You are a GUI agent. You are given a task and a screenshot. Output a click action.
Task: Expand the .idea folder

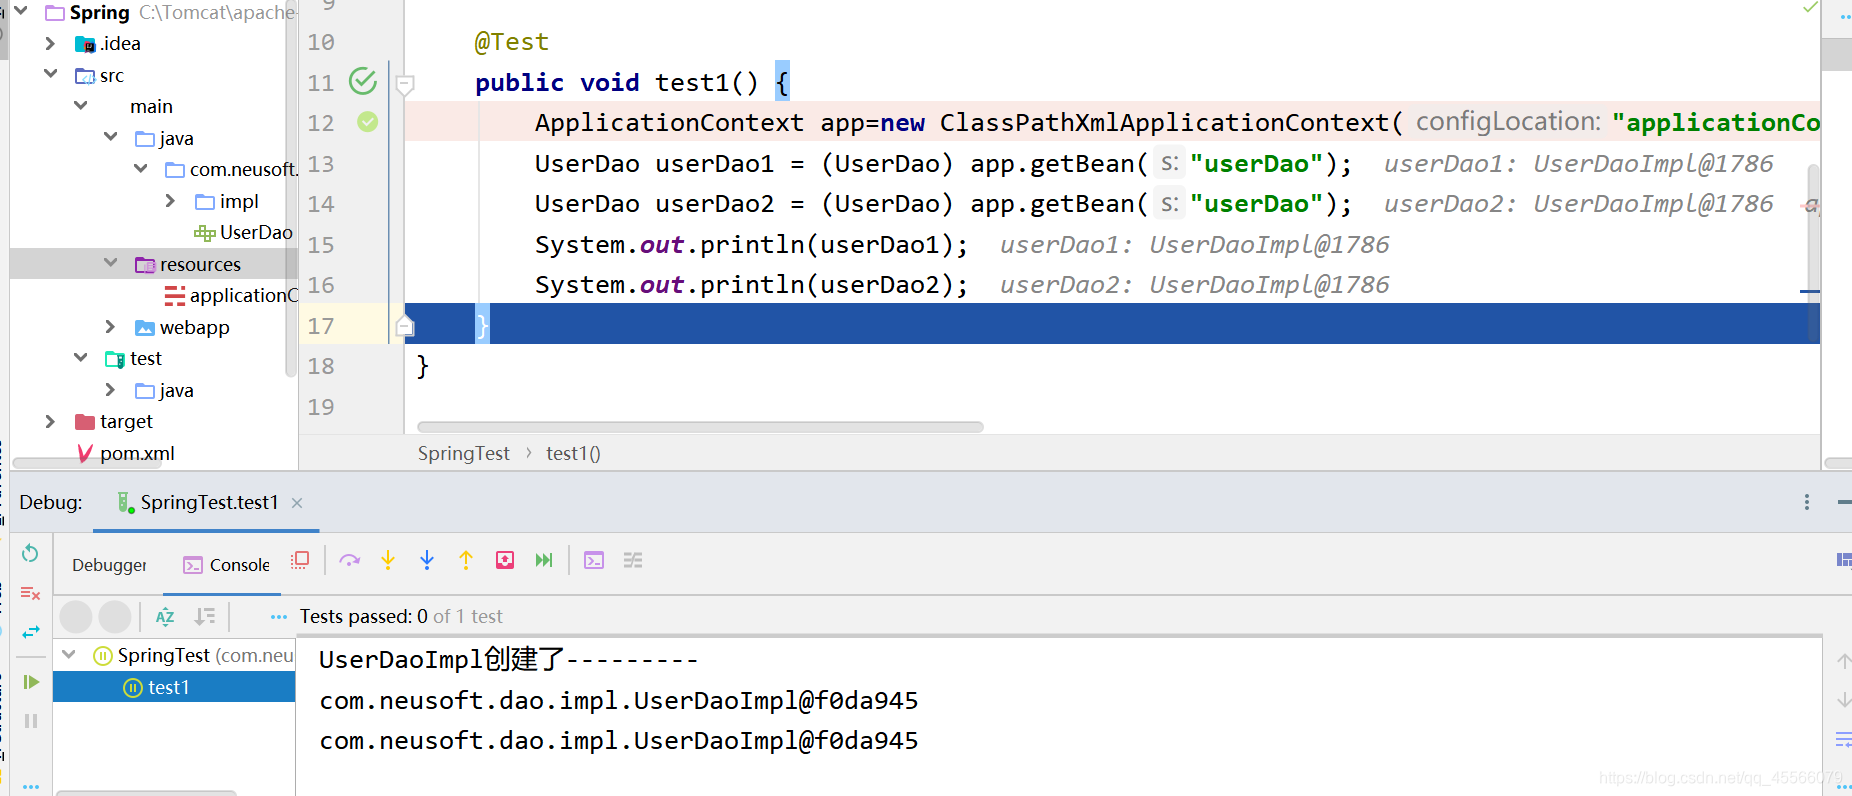click(50, 43)
